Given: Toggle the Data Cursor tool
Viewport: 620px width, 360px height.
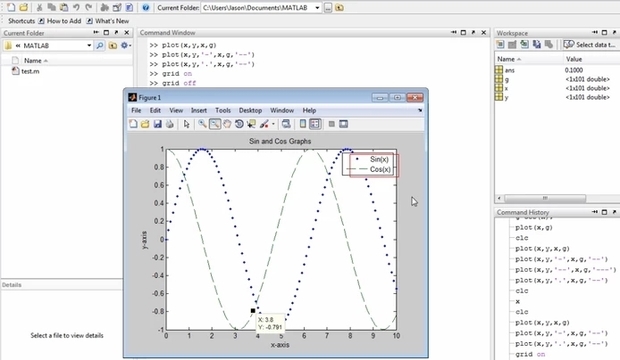Looking at the screenshot, I should click(x=251, y=124).
